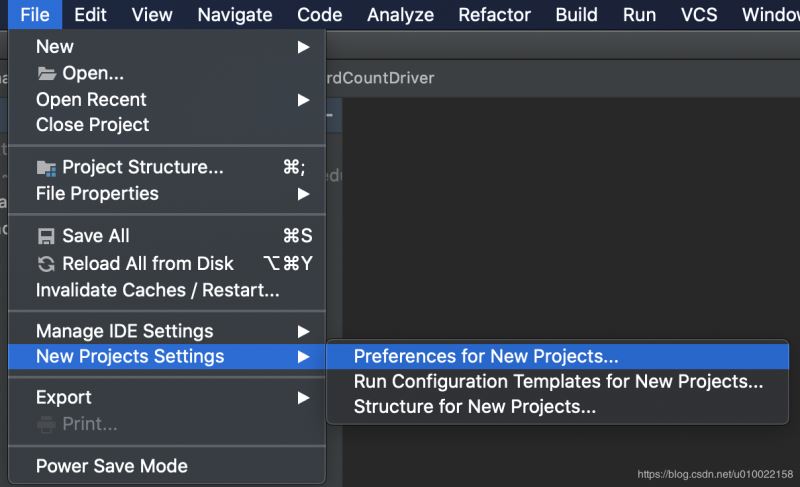Click the Open folder icon
The width and height of the screenshot is (800, 487).
point(46,73)
